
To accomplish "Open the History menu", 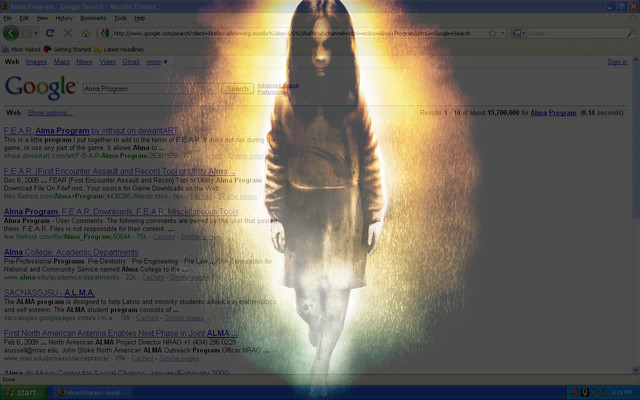I will point(64,18).
